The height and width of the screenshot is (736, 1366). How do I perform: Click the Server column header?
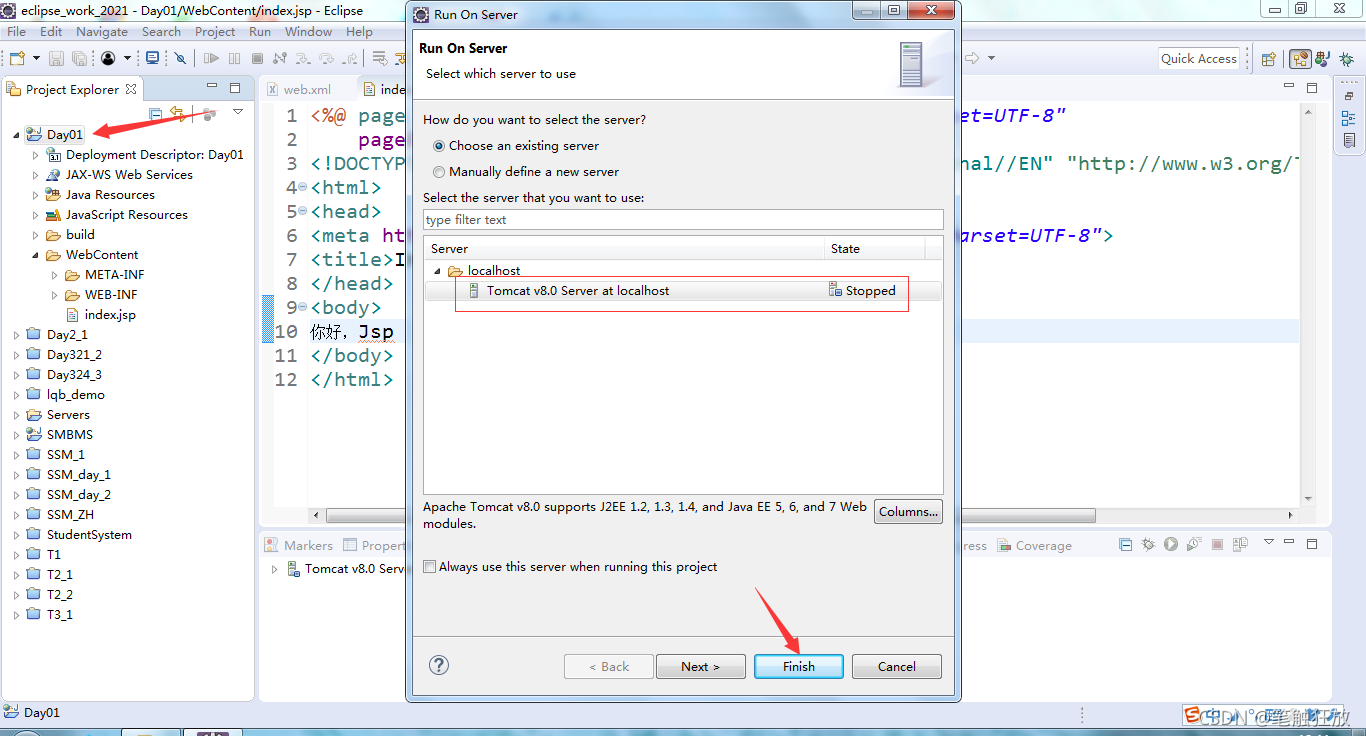(626, 249)
